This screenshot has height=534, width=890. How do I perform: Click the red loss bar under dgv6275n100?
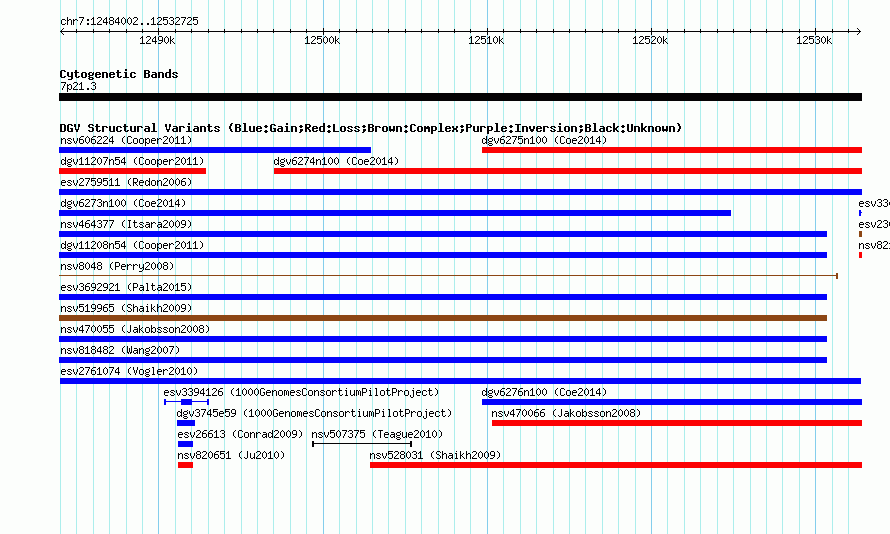click(x=672, y=150)
